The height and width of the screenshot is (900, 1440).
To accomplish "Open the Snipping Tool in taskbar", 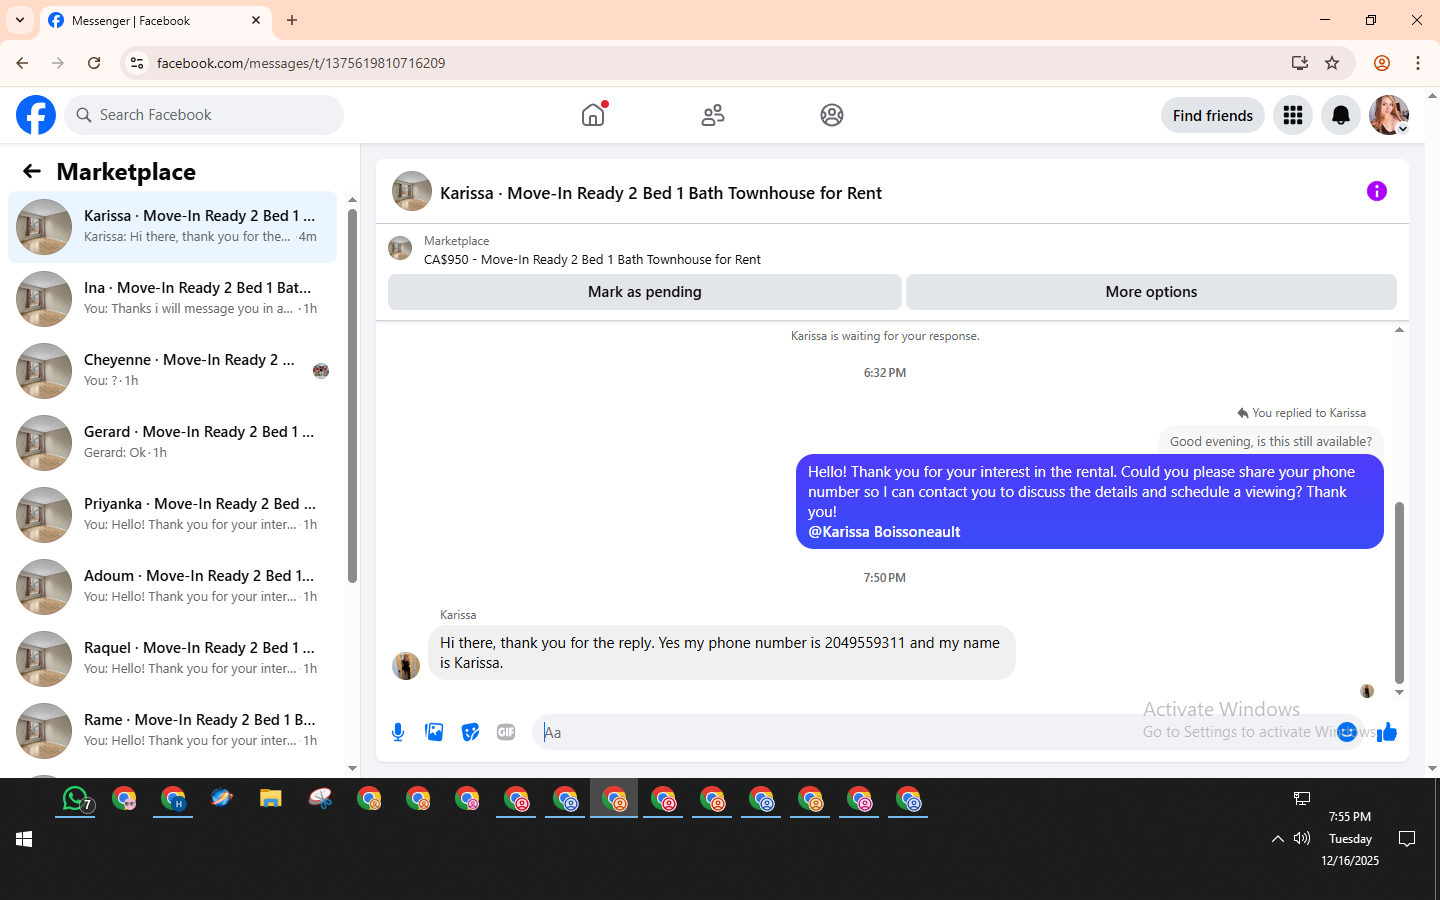I will tap(320, 799).
